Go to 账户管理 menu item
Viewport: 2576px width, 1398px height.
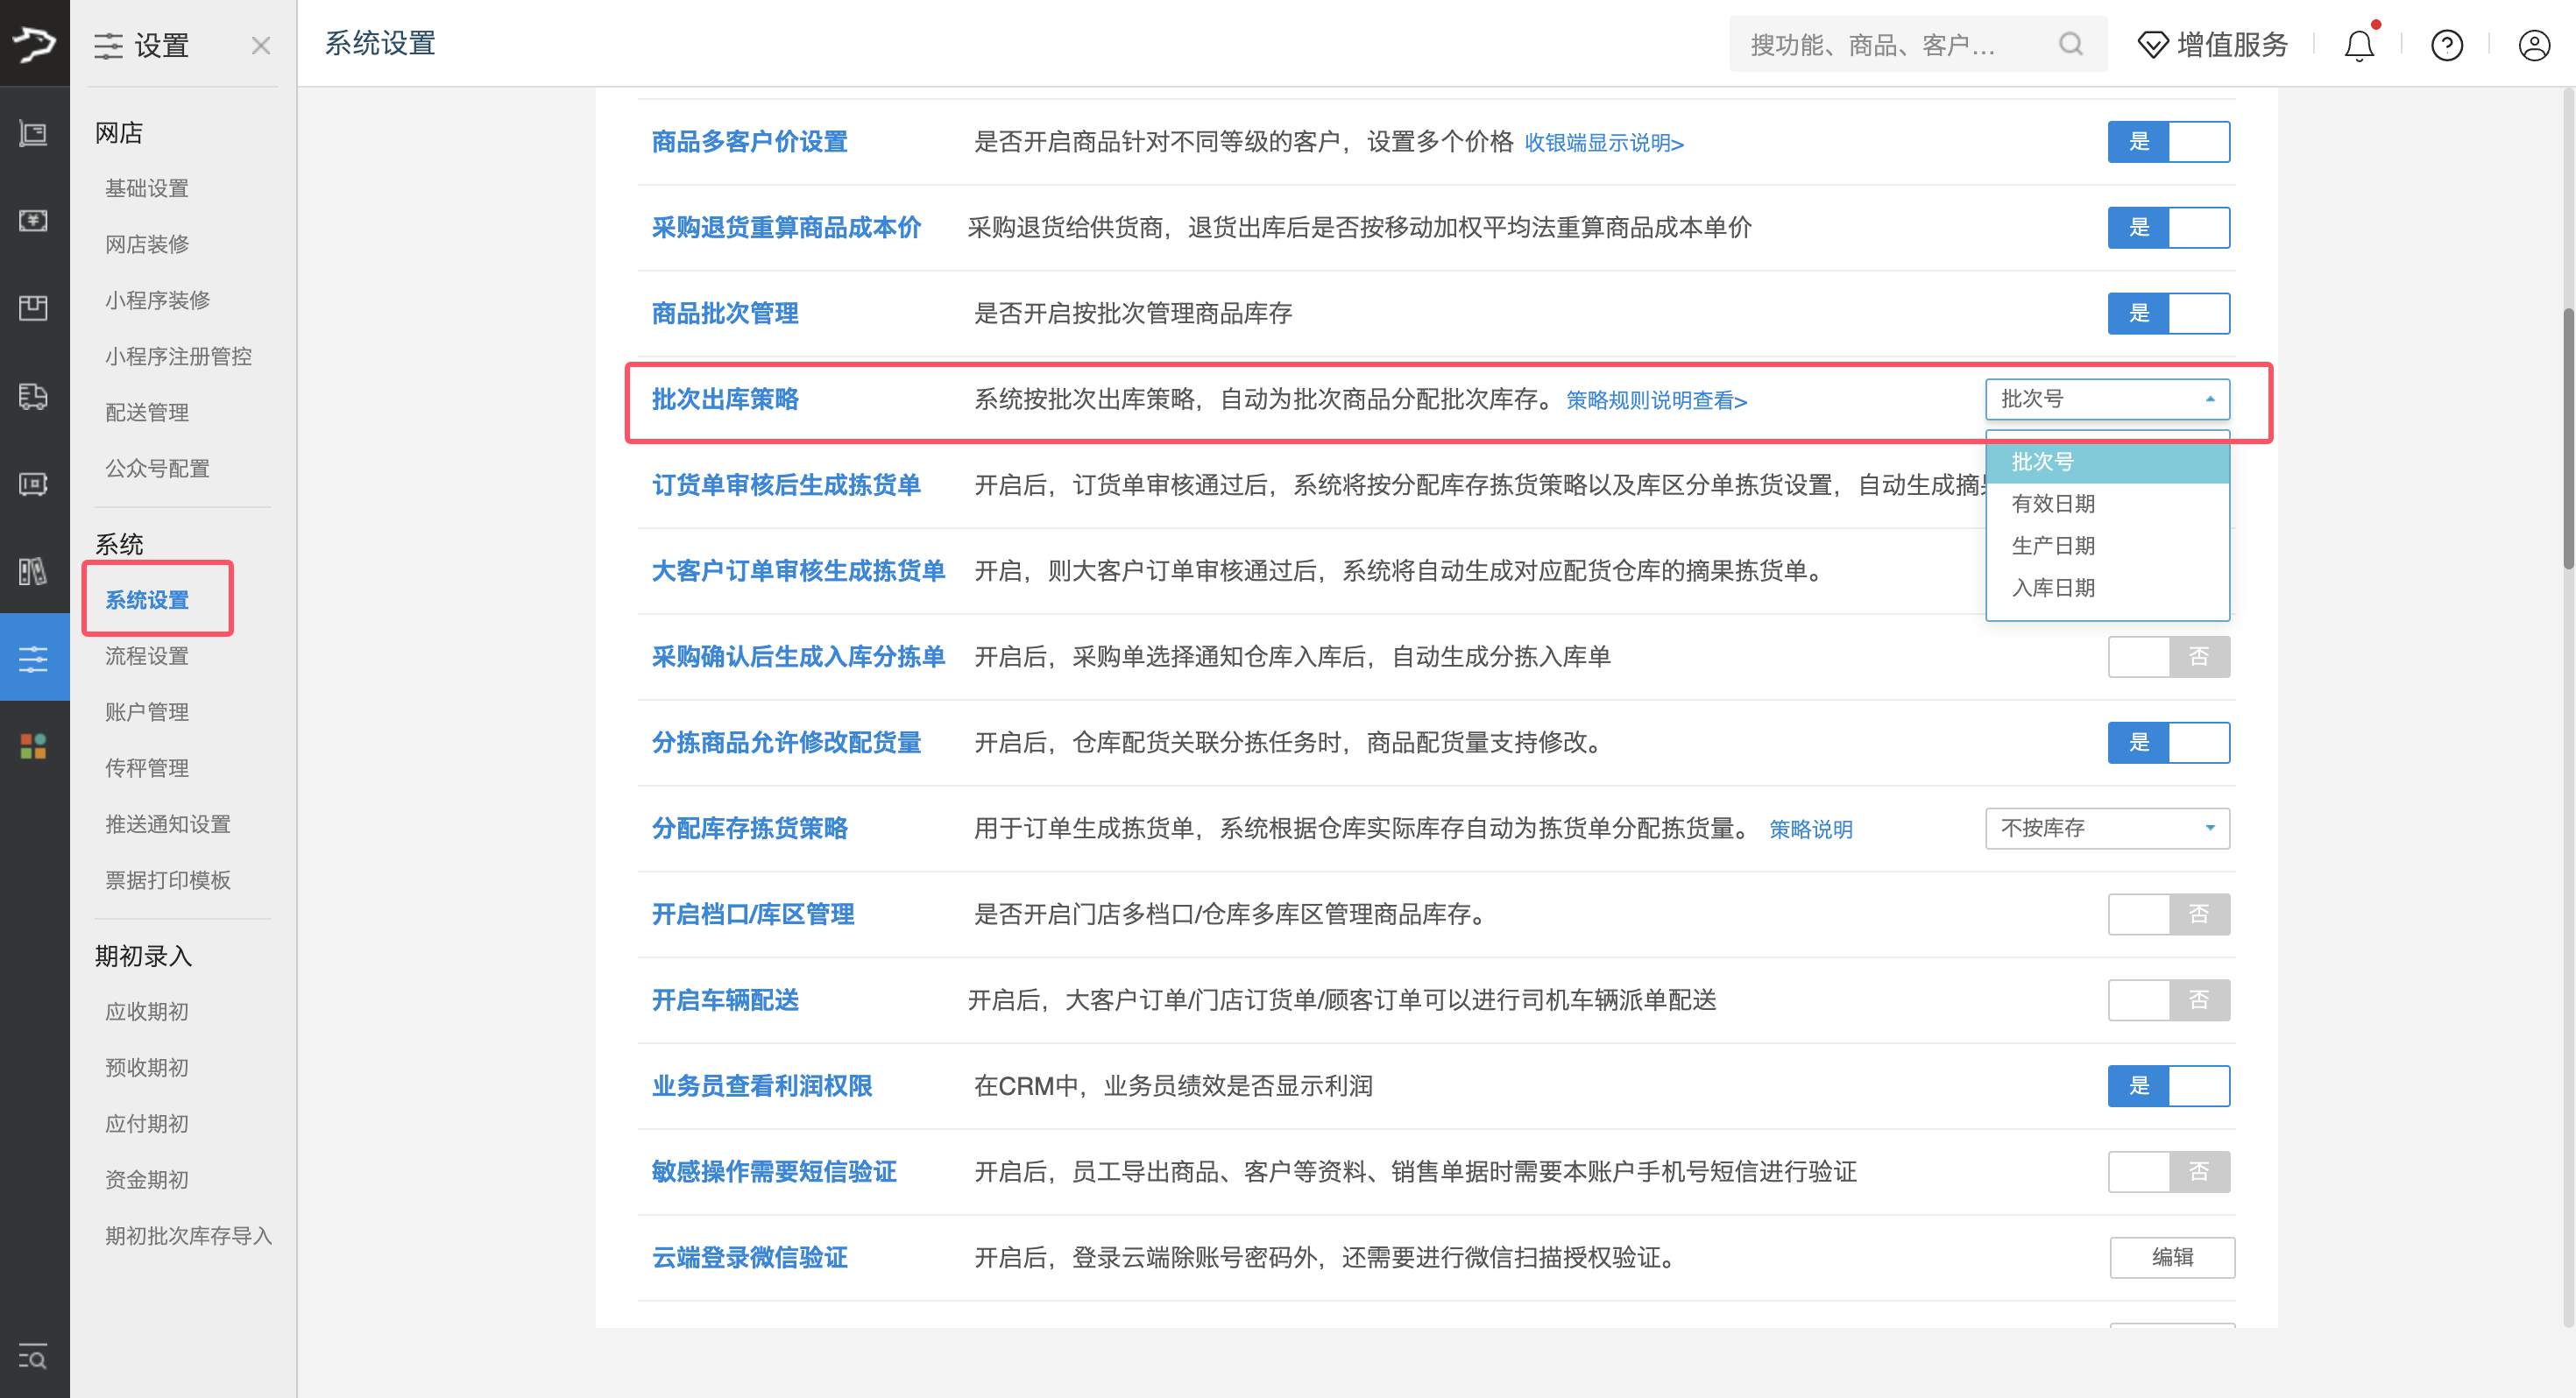click(x=147, y=712)
